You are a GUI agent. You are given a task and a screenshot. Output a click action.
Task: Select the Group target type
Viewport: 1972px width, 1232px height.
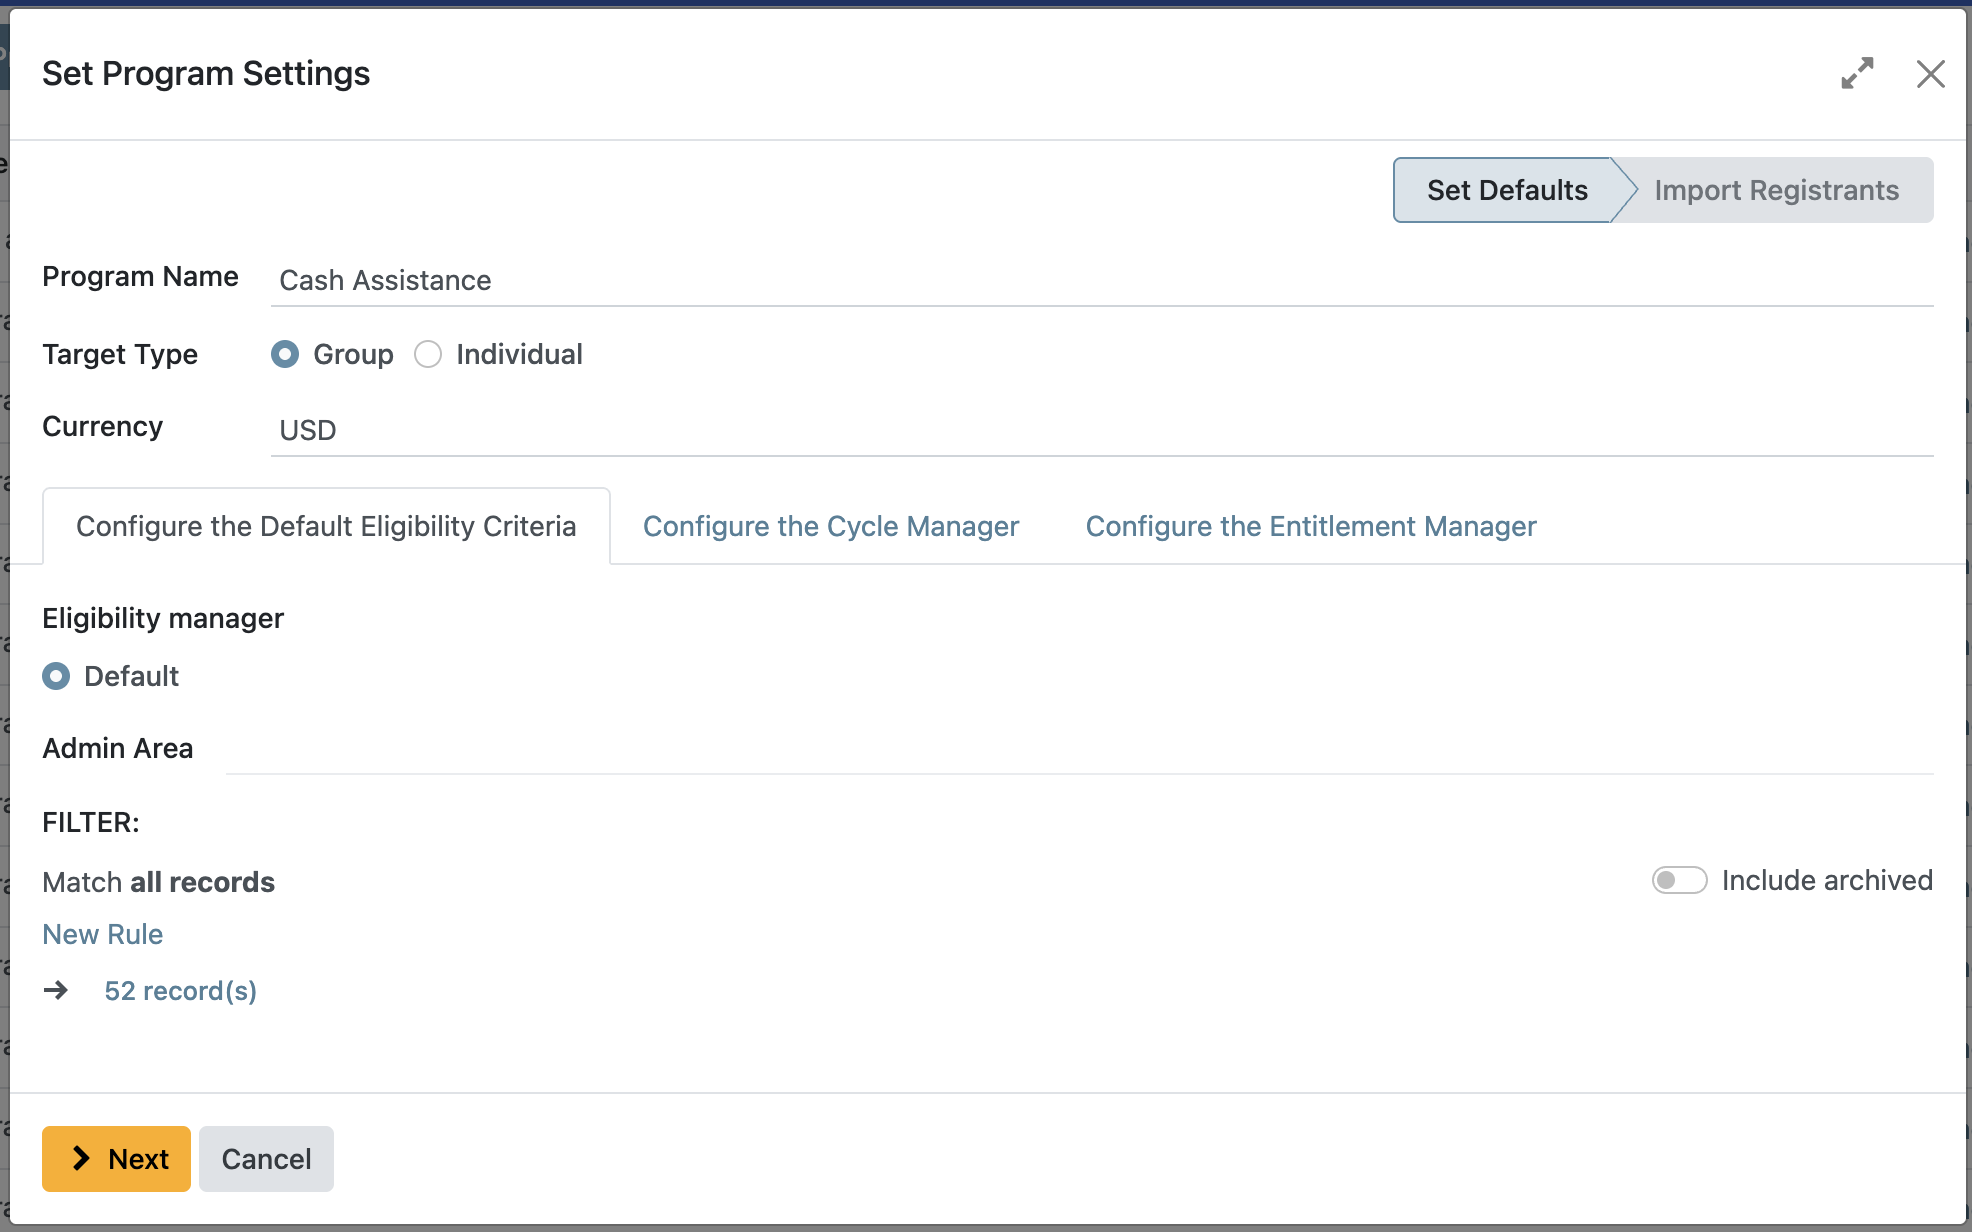pos(285,354)
